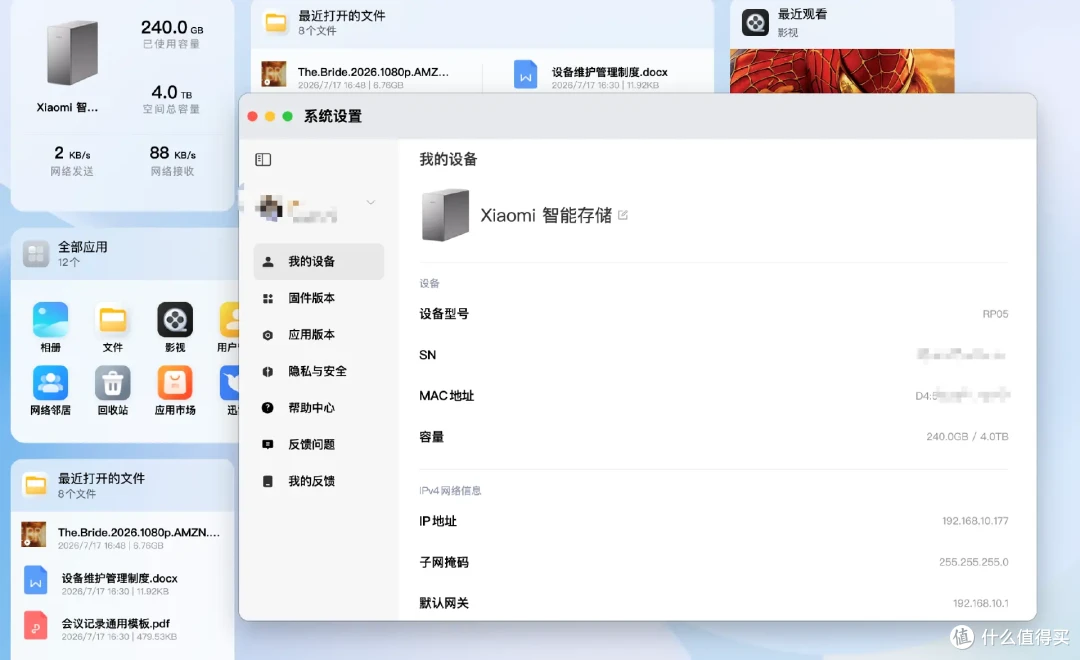Click the 系统设置 window title

tap(333, 116)
